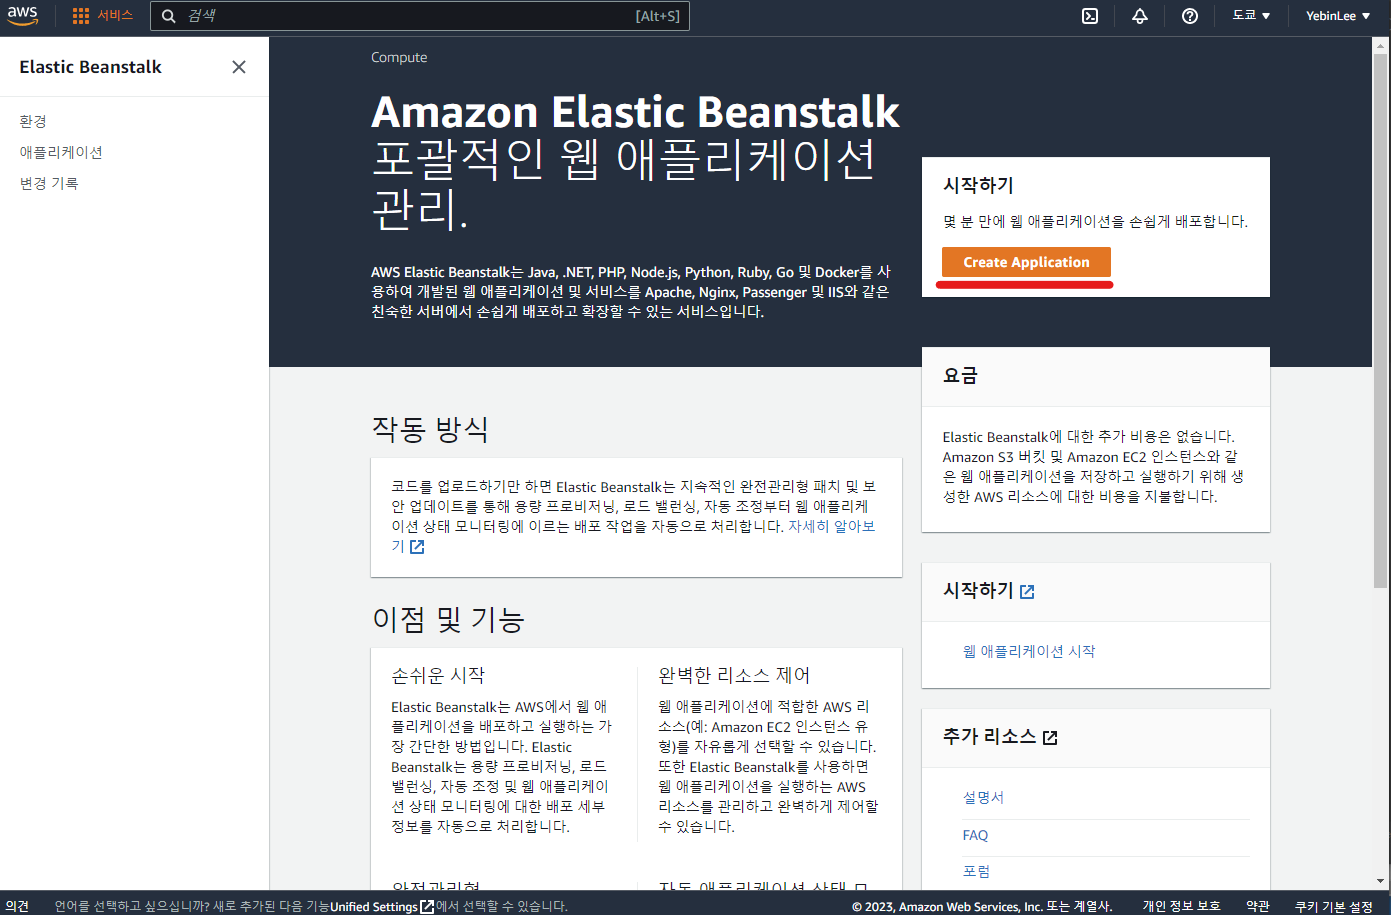Click external link icon next to 시작하기 heading

coord(1027,592)
